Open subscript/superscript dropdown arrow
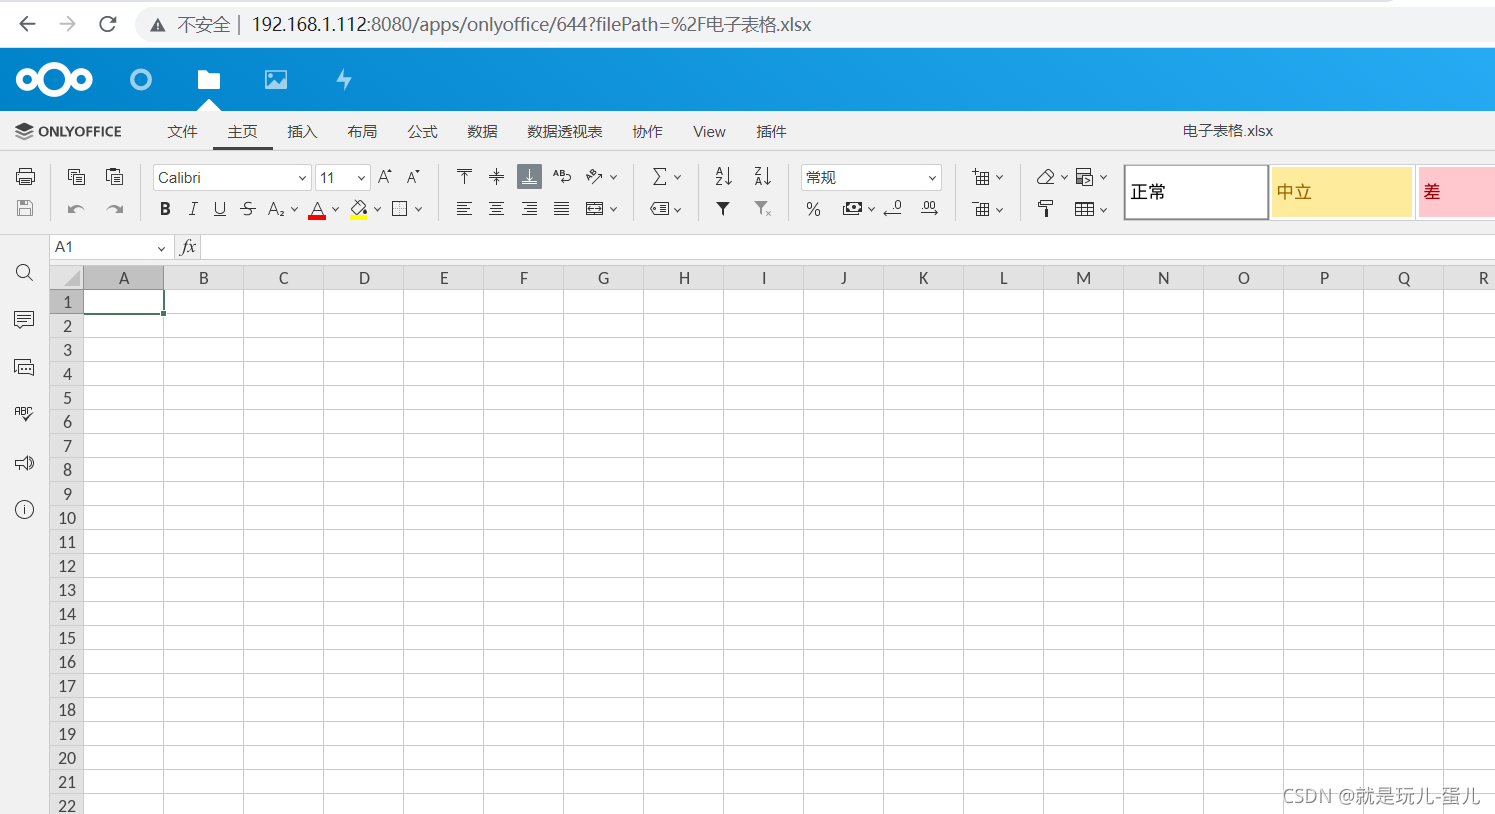The width and height of the screenshot is (1495, 814). click(294, 210)
